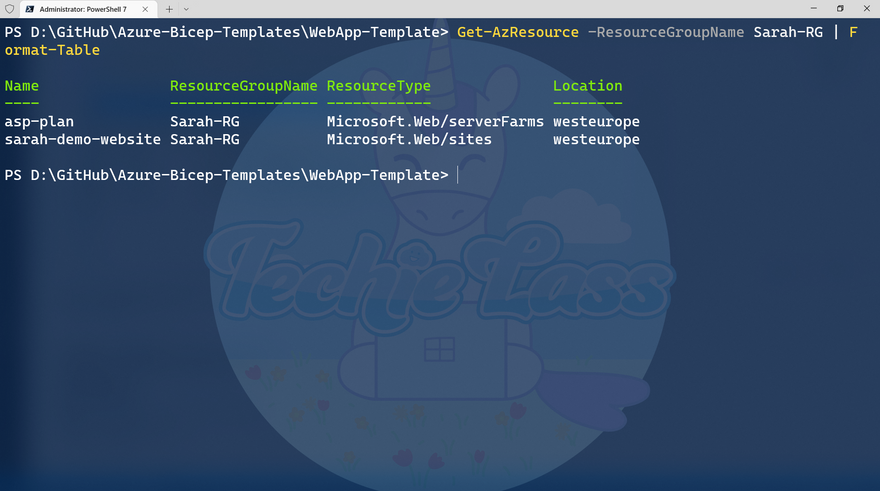Click the Name column header
The image size is (880, 491).
coord(22,86)
